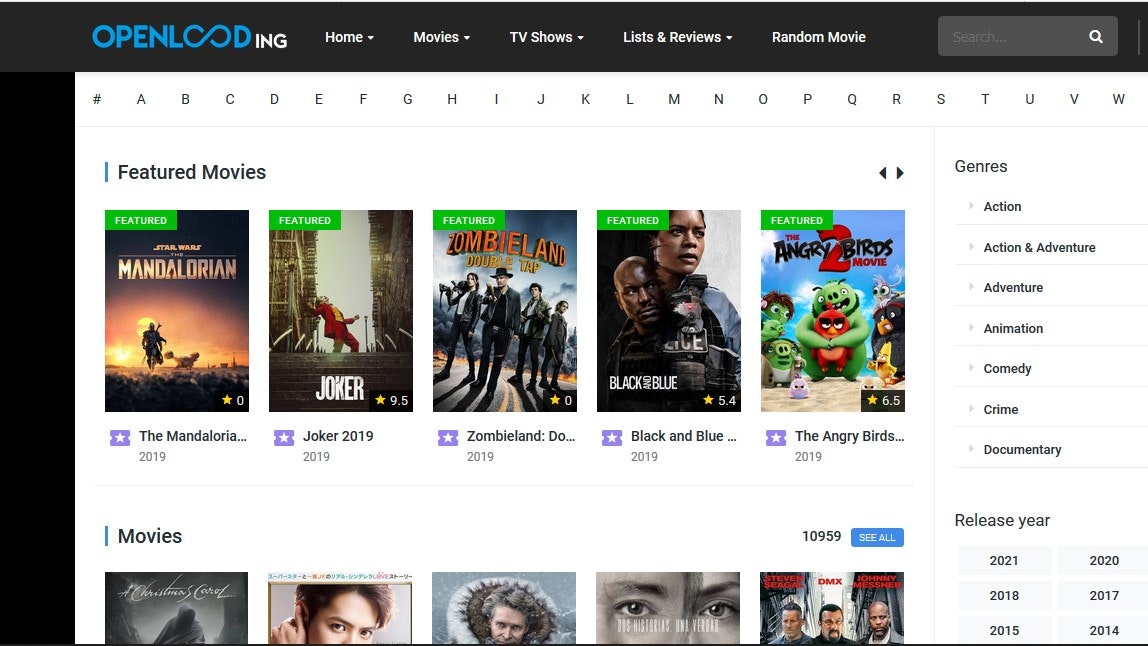Filter movies starting with letter H
This screenshot has width=1148, height=646.
[452, 99]
